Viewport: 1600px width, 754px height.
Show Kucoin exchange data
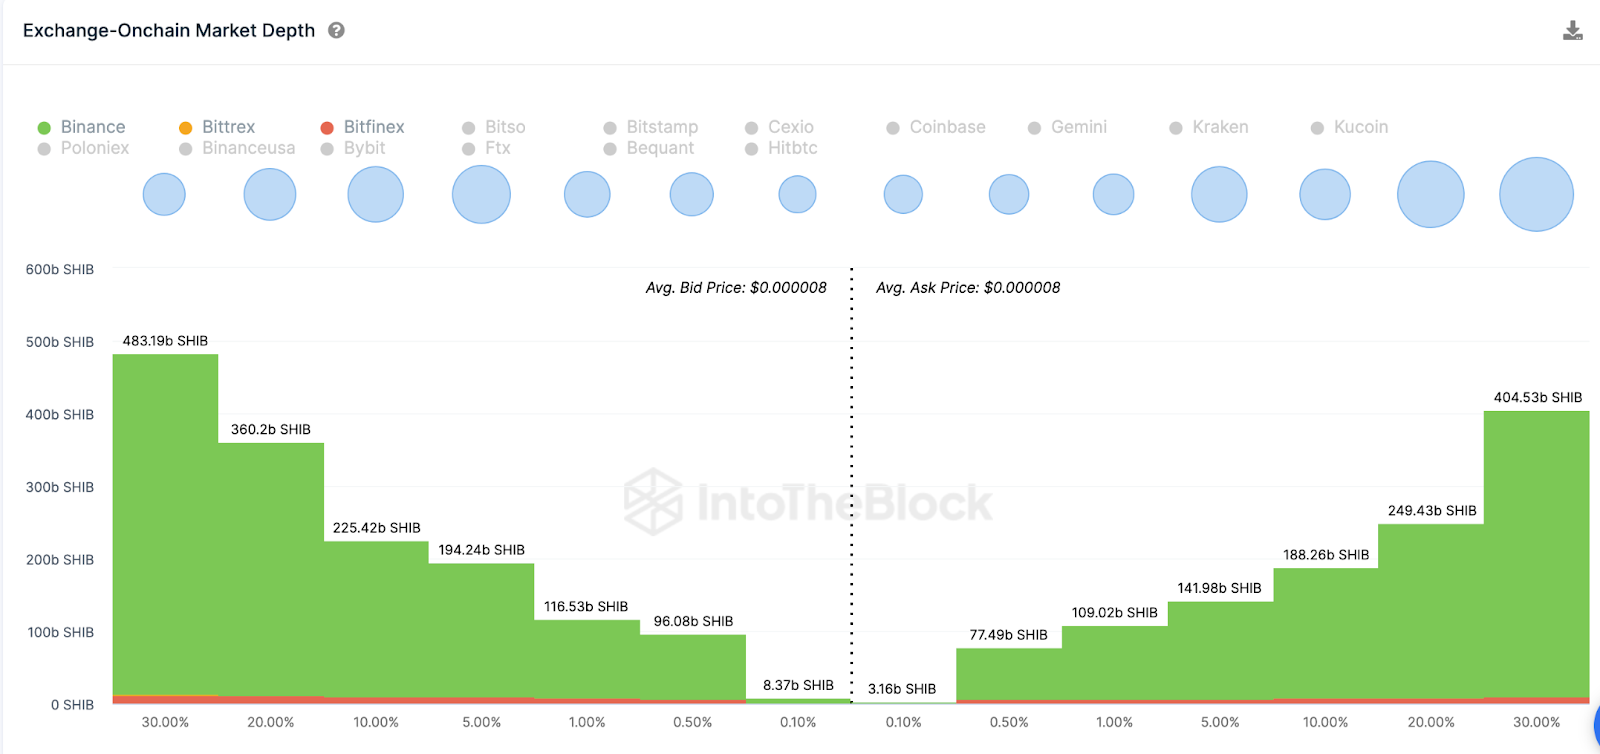point(1360,127)
